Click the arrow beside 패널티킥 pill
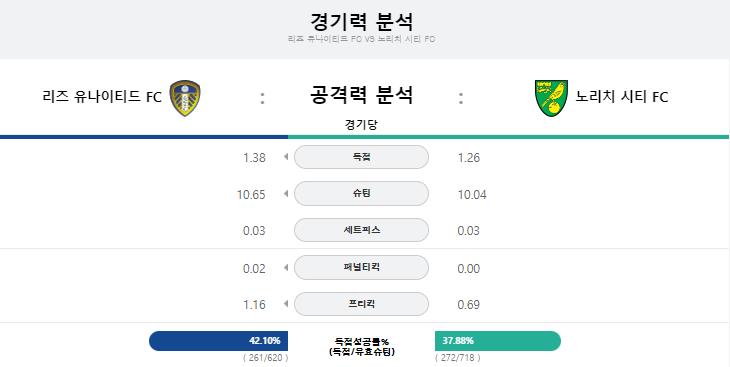 (x=286, y=267)
